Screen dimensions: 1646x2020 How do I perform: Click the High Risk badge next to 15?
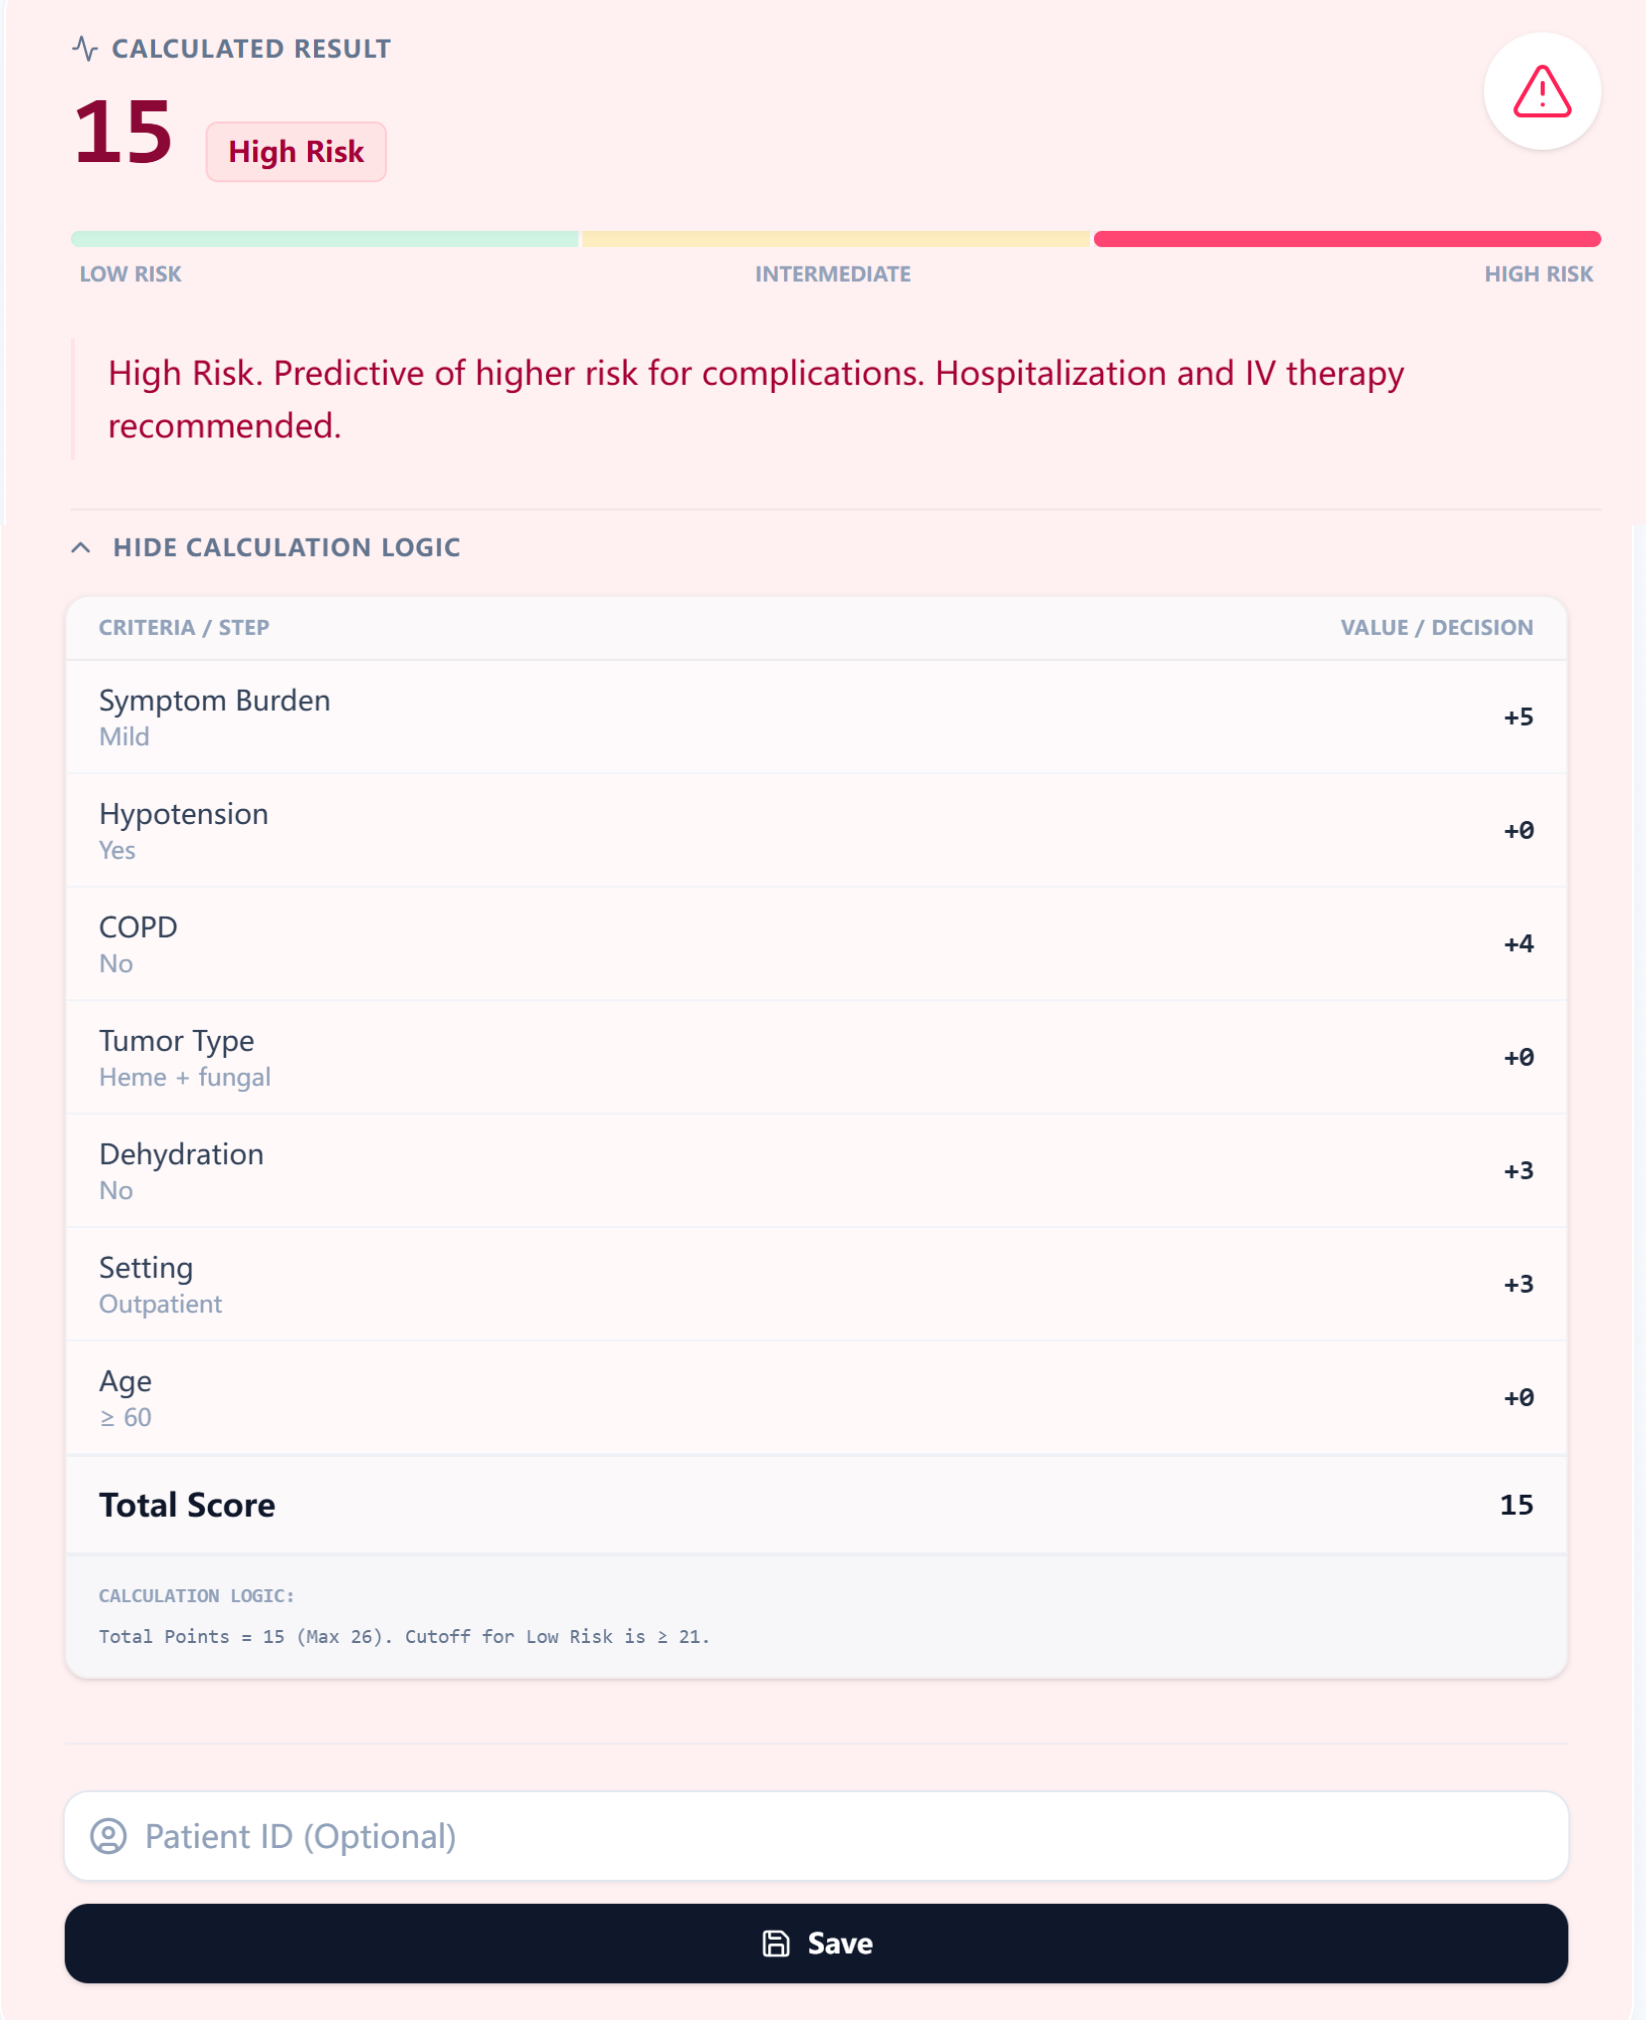[x=296, y=150]
